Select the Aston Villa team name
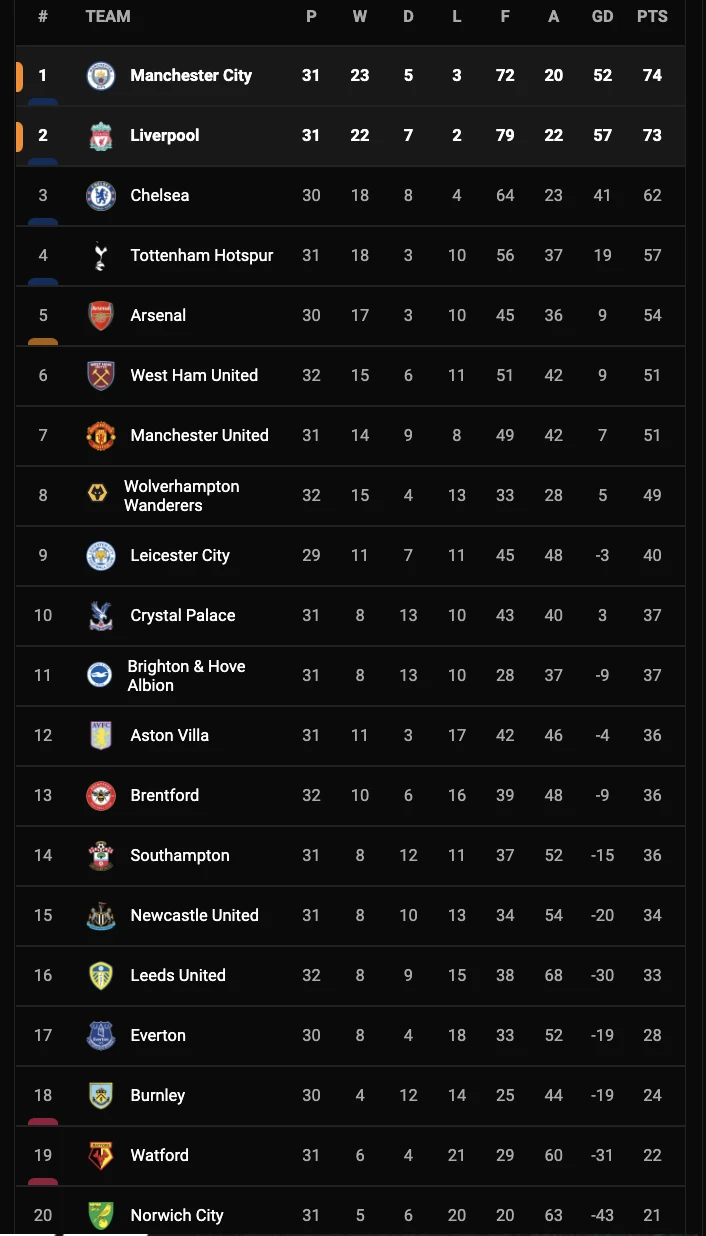Image resolution: width=706 pixels, height=1236 pixels. [x=170, y=735]
